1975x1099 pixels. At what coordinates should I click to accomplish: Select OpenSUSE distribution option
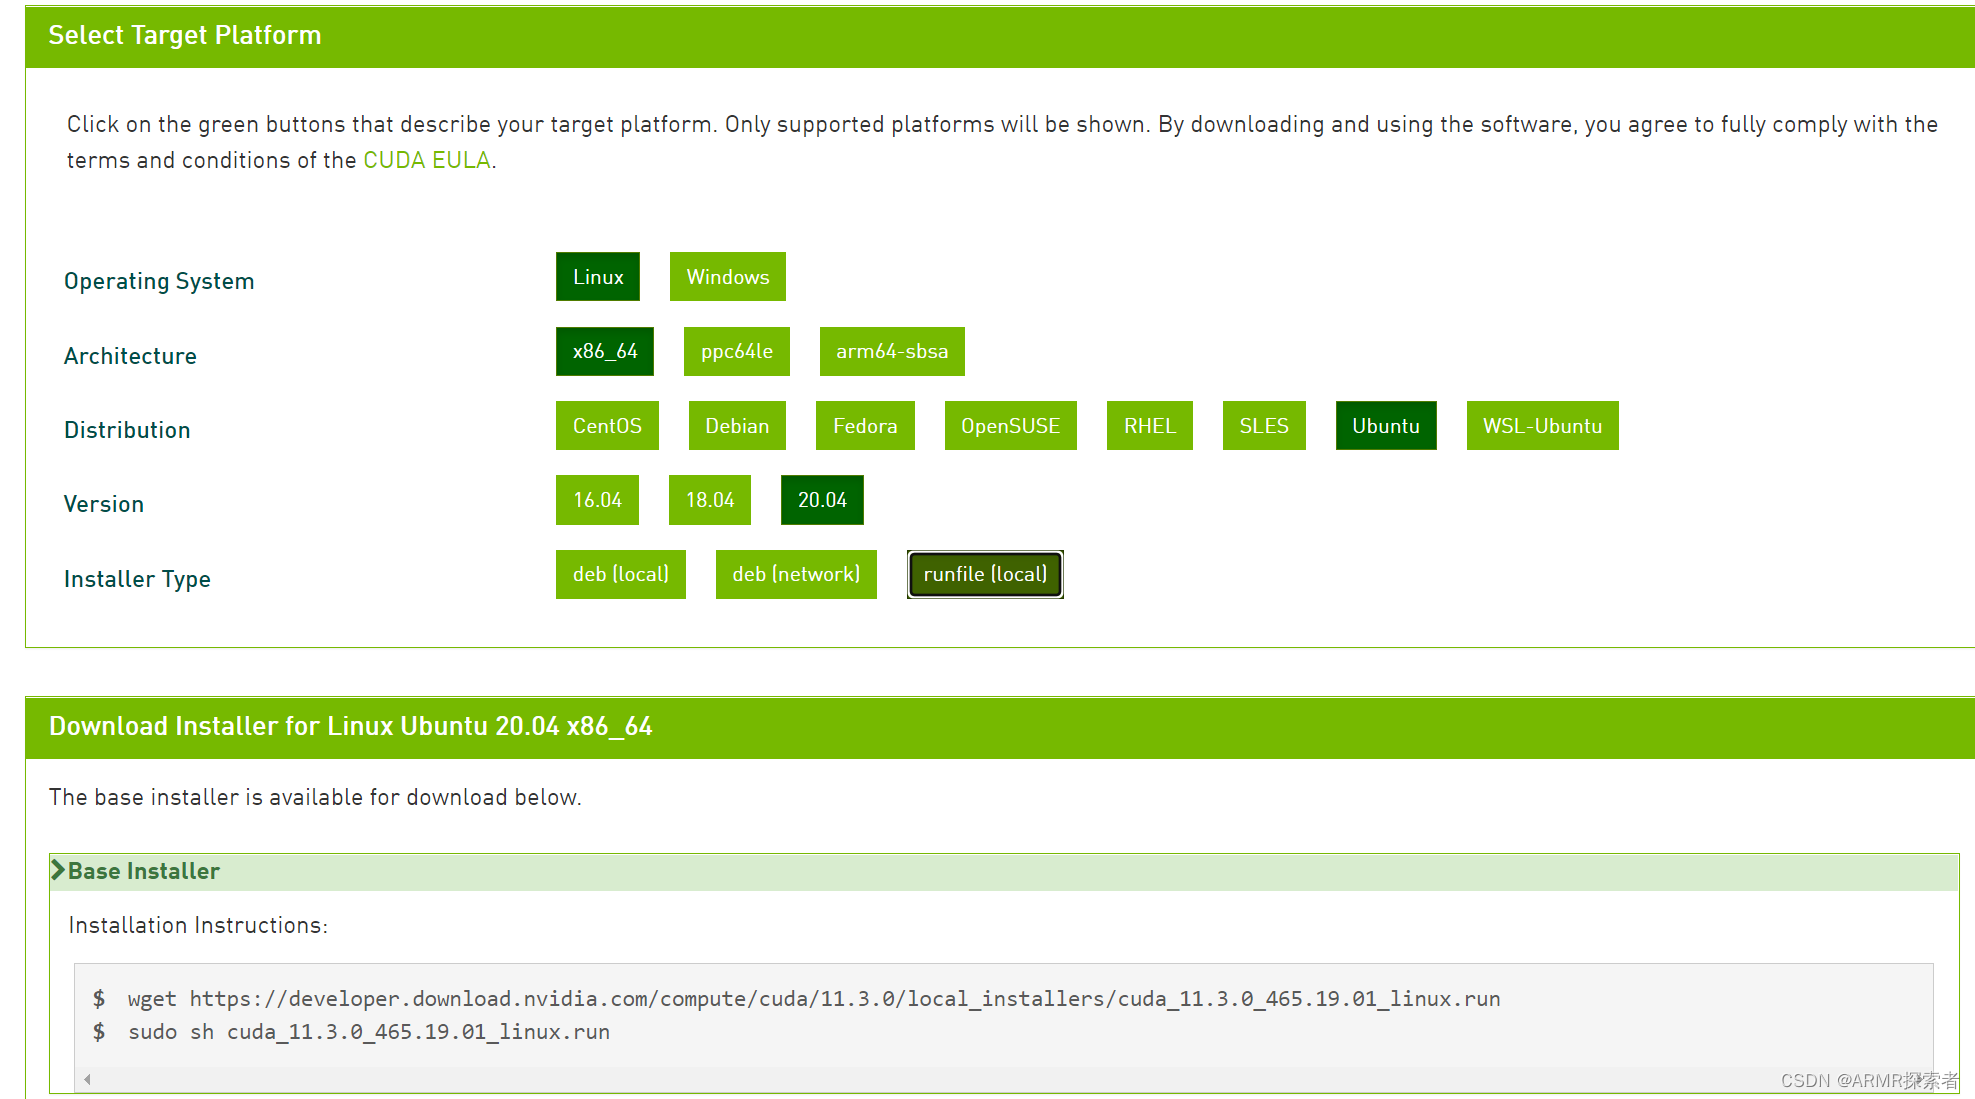click(x=1012, y=425)
